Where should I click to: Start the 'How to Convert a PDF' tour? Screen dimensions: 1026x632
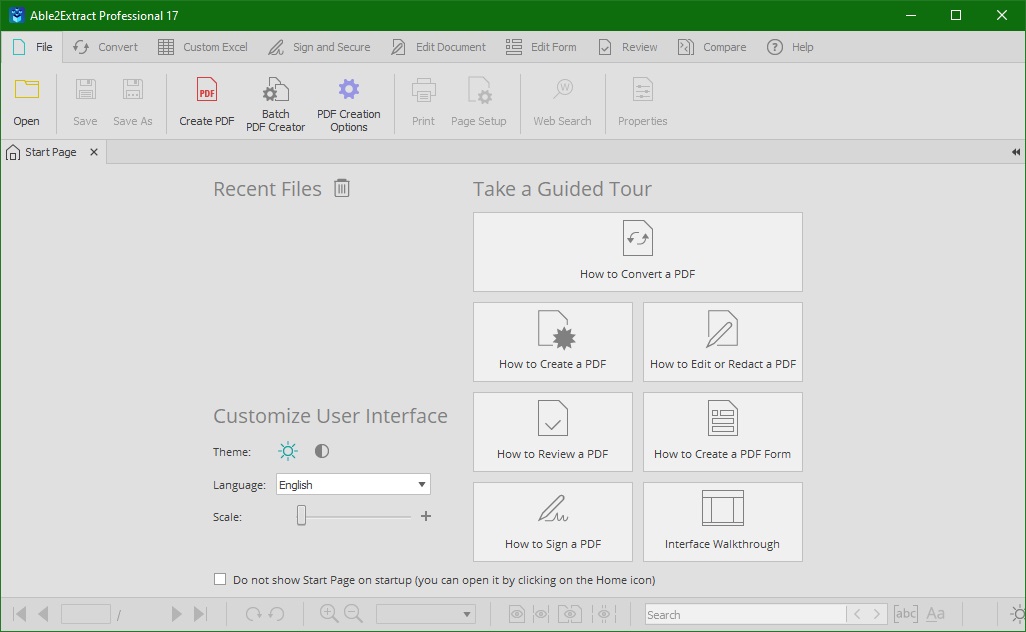pos(637,251)
